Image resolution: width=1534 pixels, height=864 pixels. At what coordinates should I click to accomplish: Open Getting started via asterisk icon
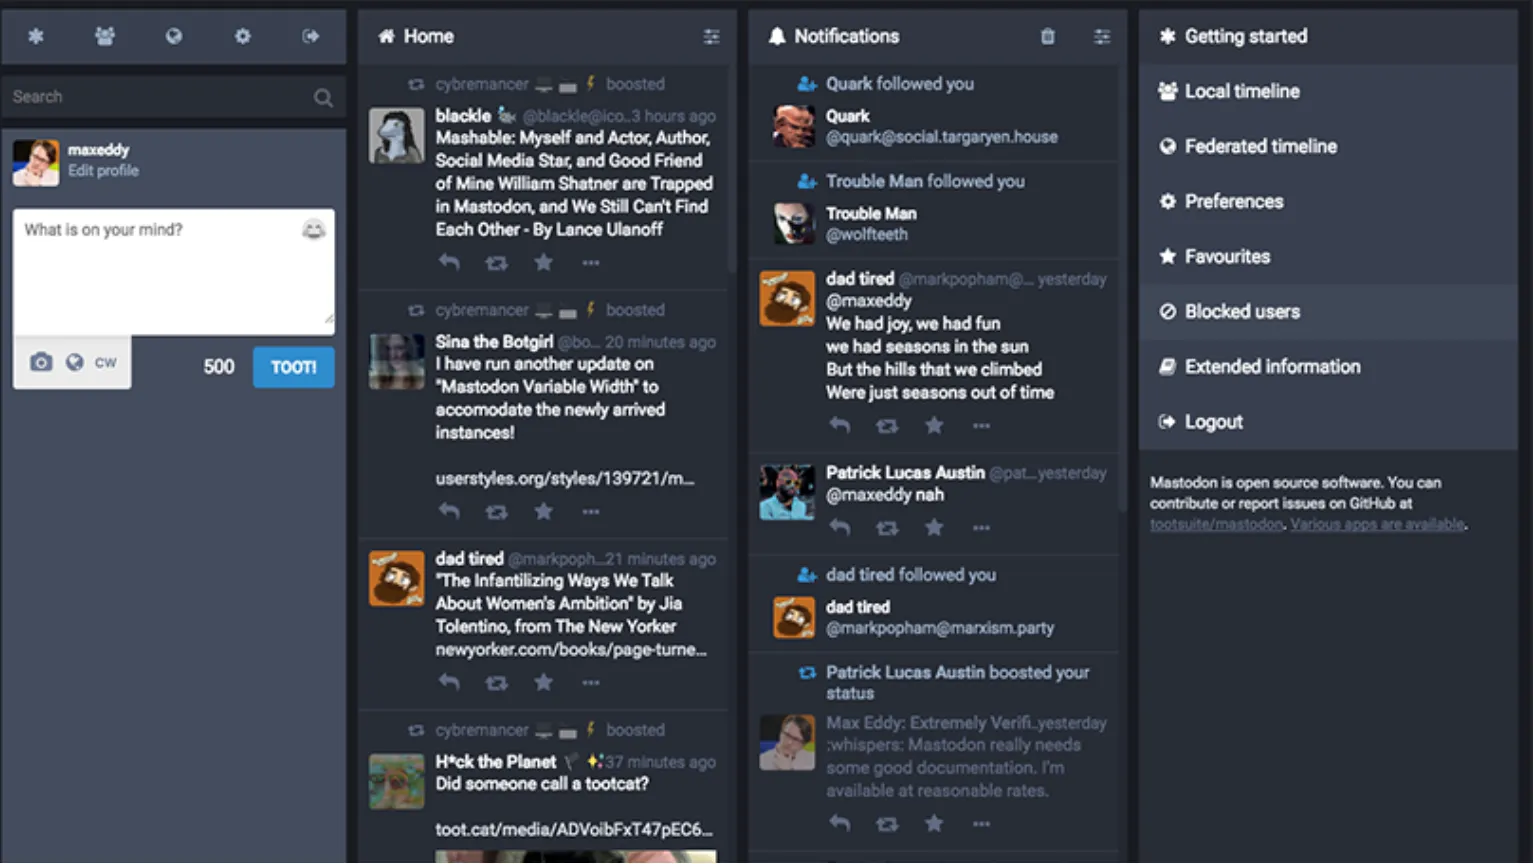[36, 36]
